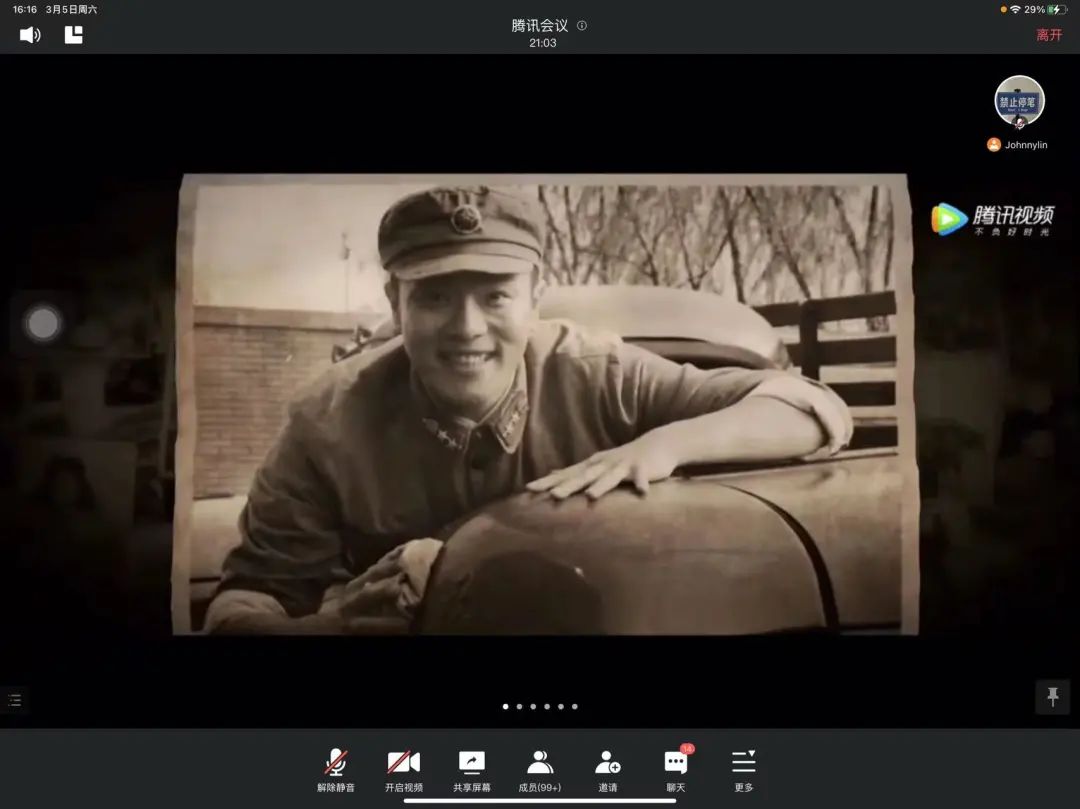The height and width of the screenshot is (809, 1080).
Task: Tap the battery indicator in status bar
Action: pos(1056,9)
